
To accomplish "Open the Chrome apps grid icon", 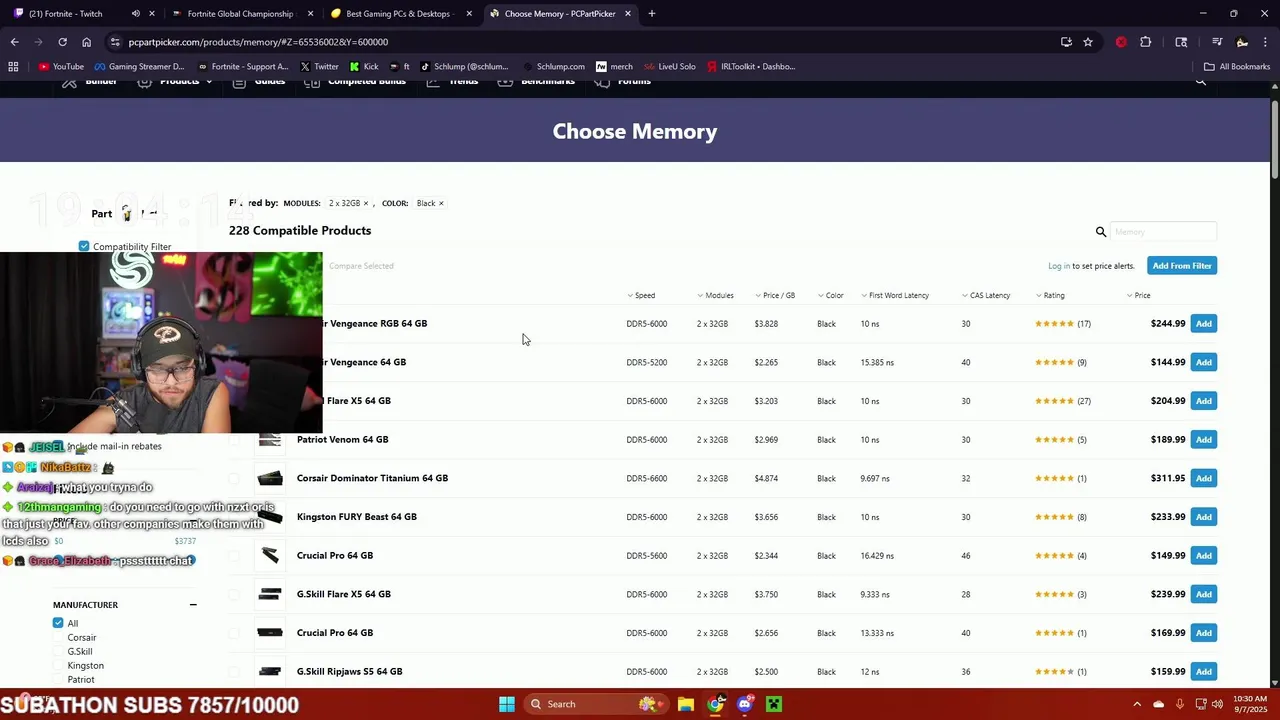I will [x=13, y=67].
